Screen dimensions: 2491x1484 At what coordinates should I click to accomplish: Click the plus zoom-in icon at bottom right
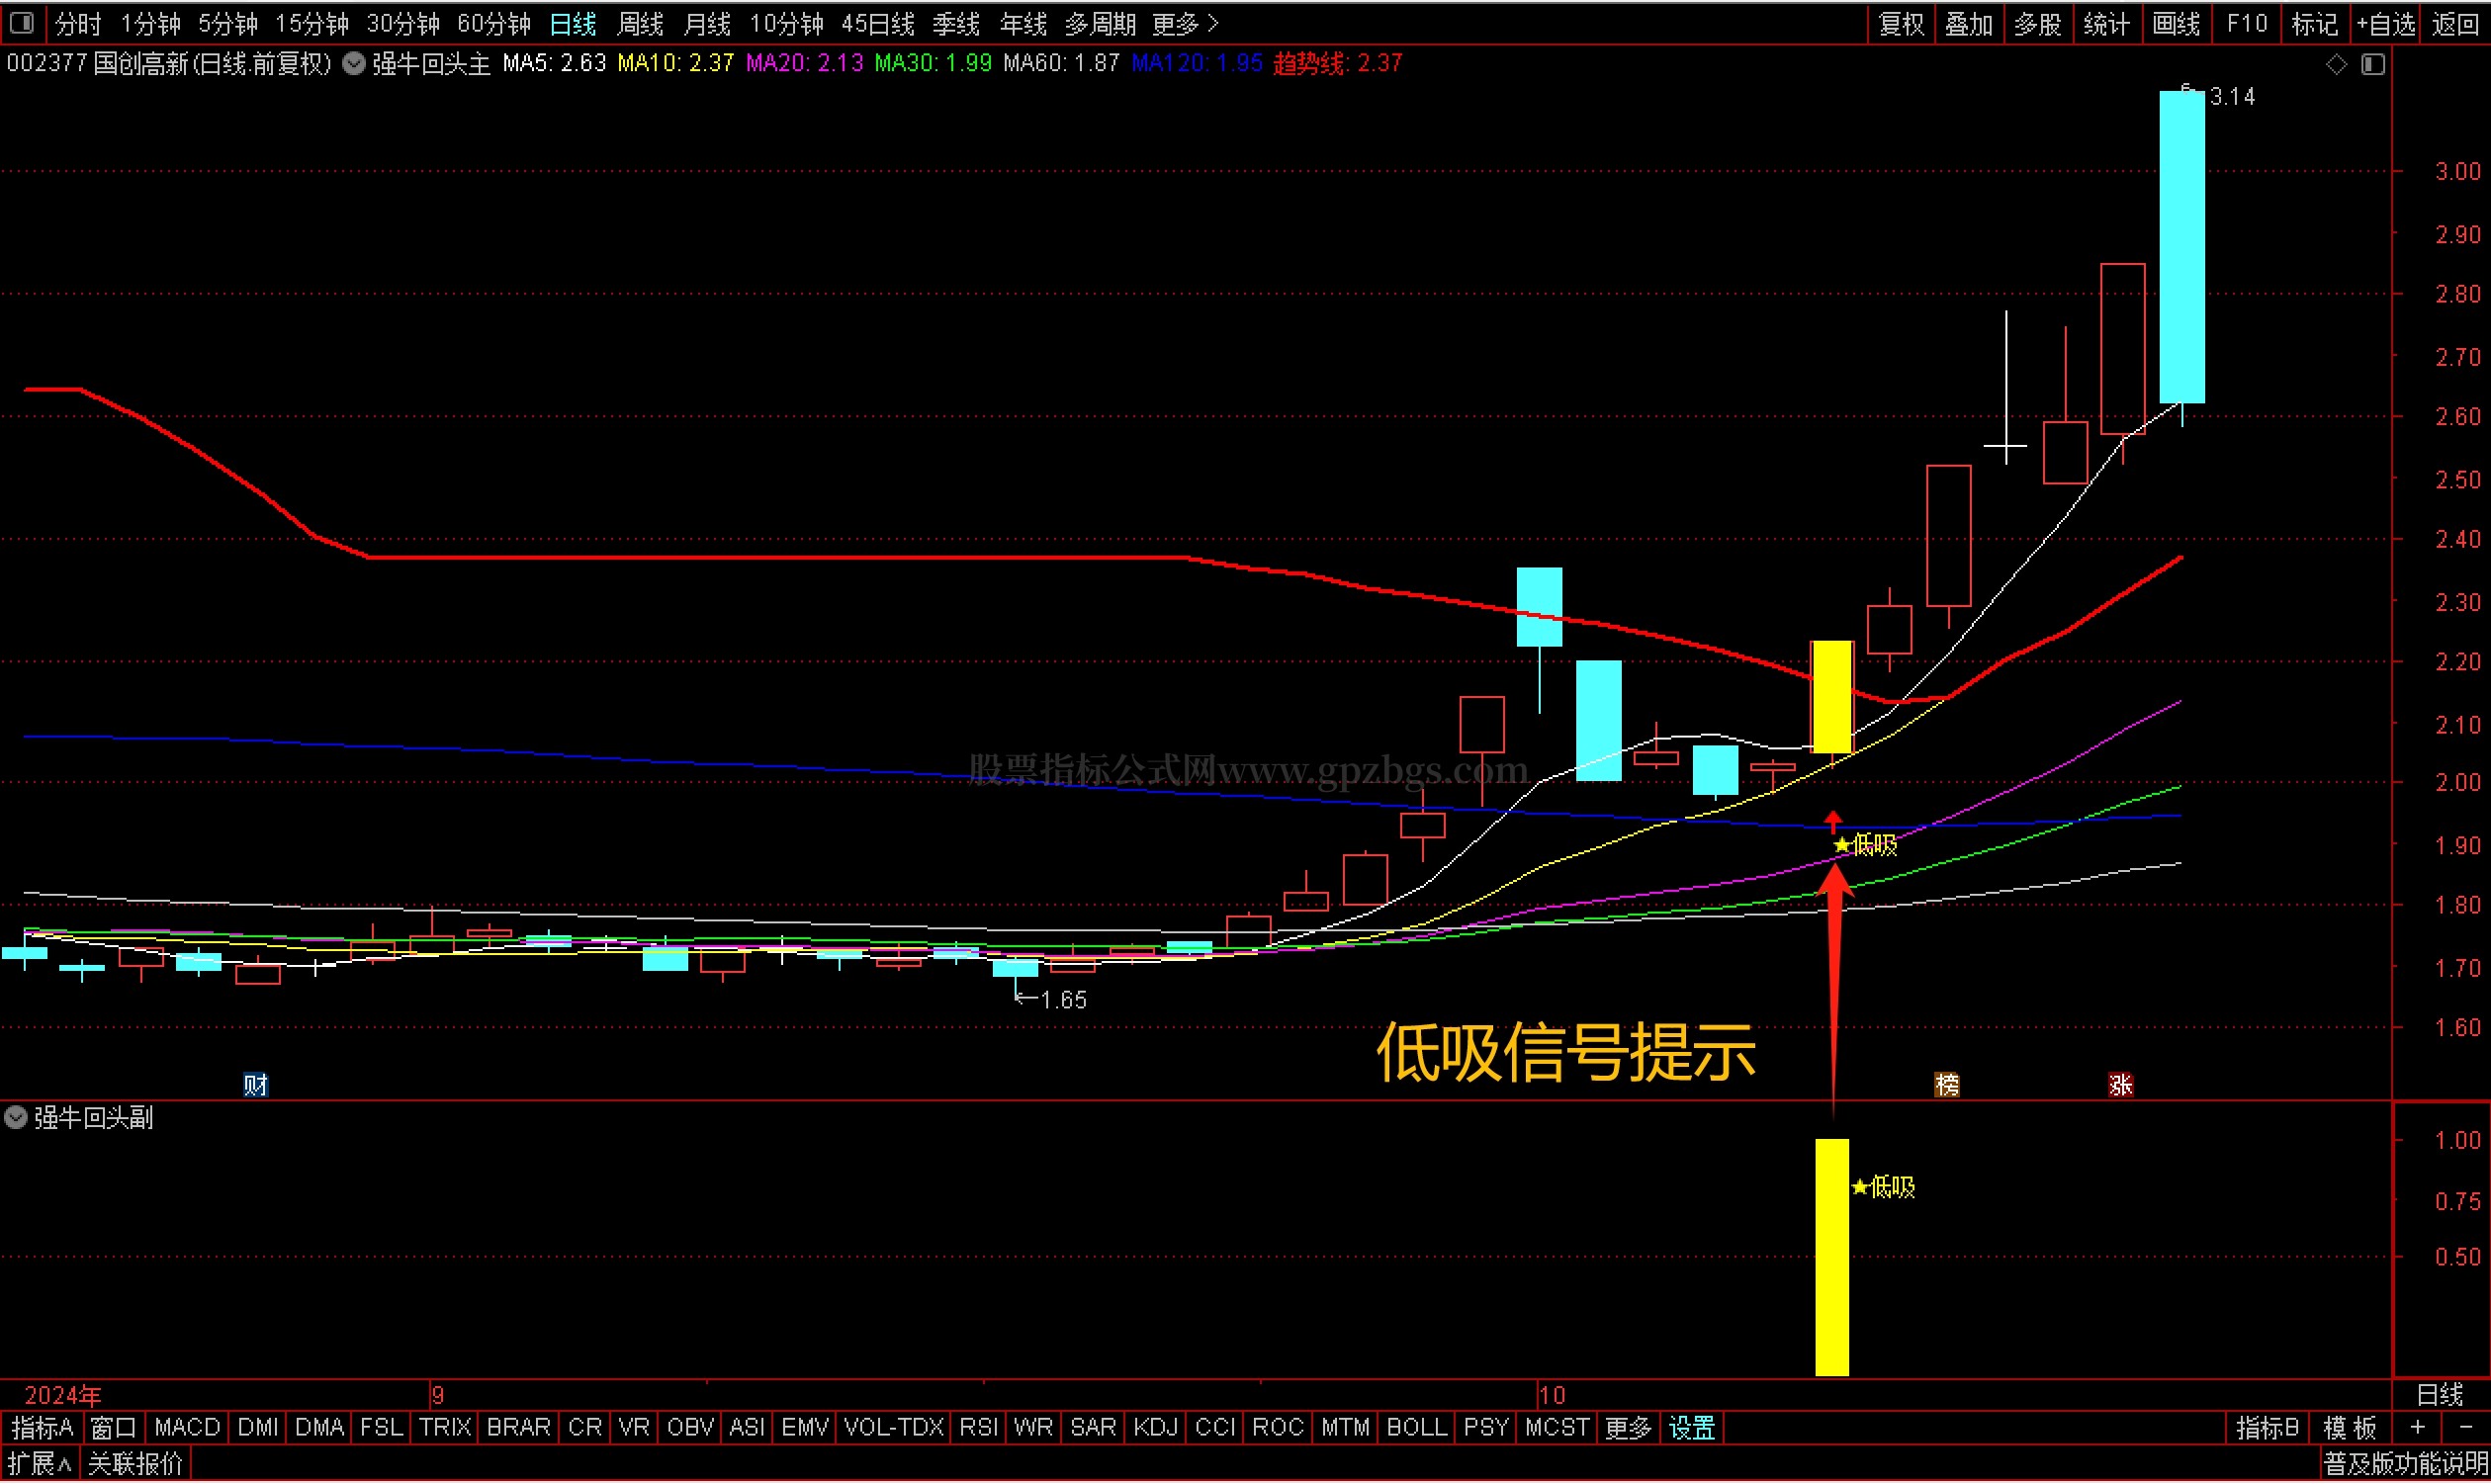[x=2418, y=1428]
